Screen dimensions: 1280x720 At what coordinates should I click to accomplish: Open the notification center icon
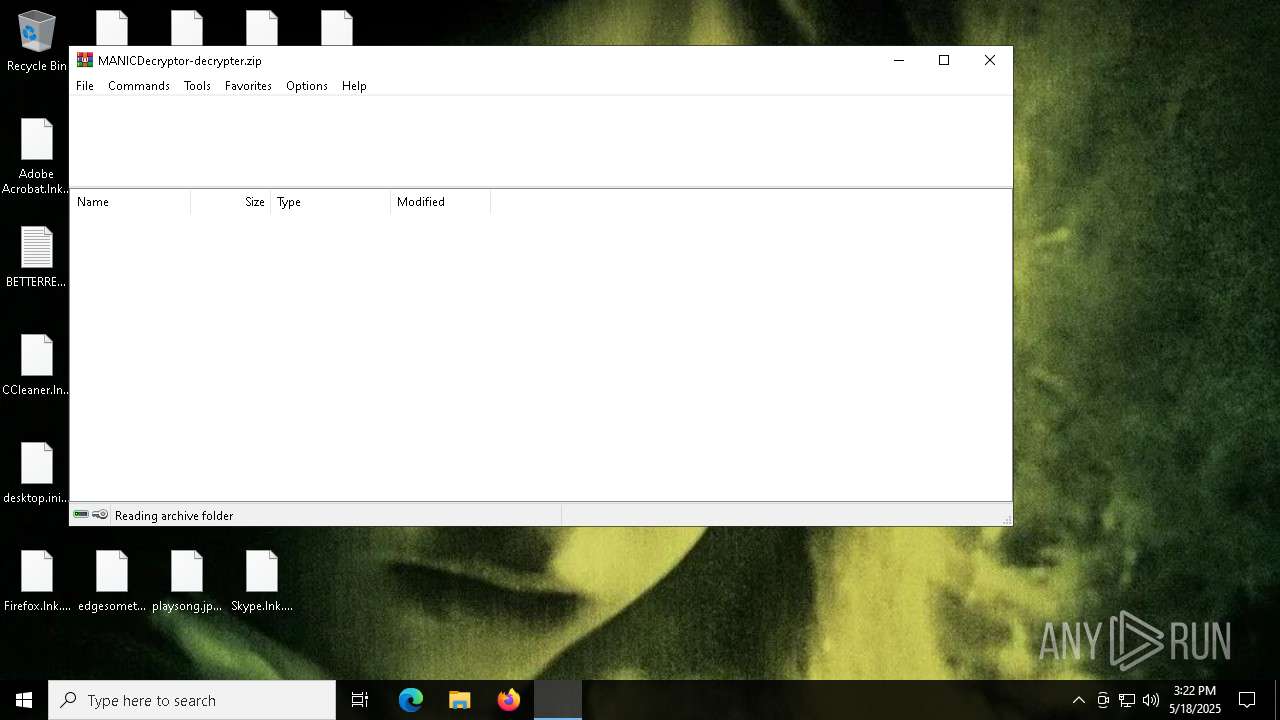(x=1247, y=700)
